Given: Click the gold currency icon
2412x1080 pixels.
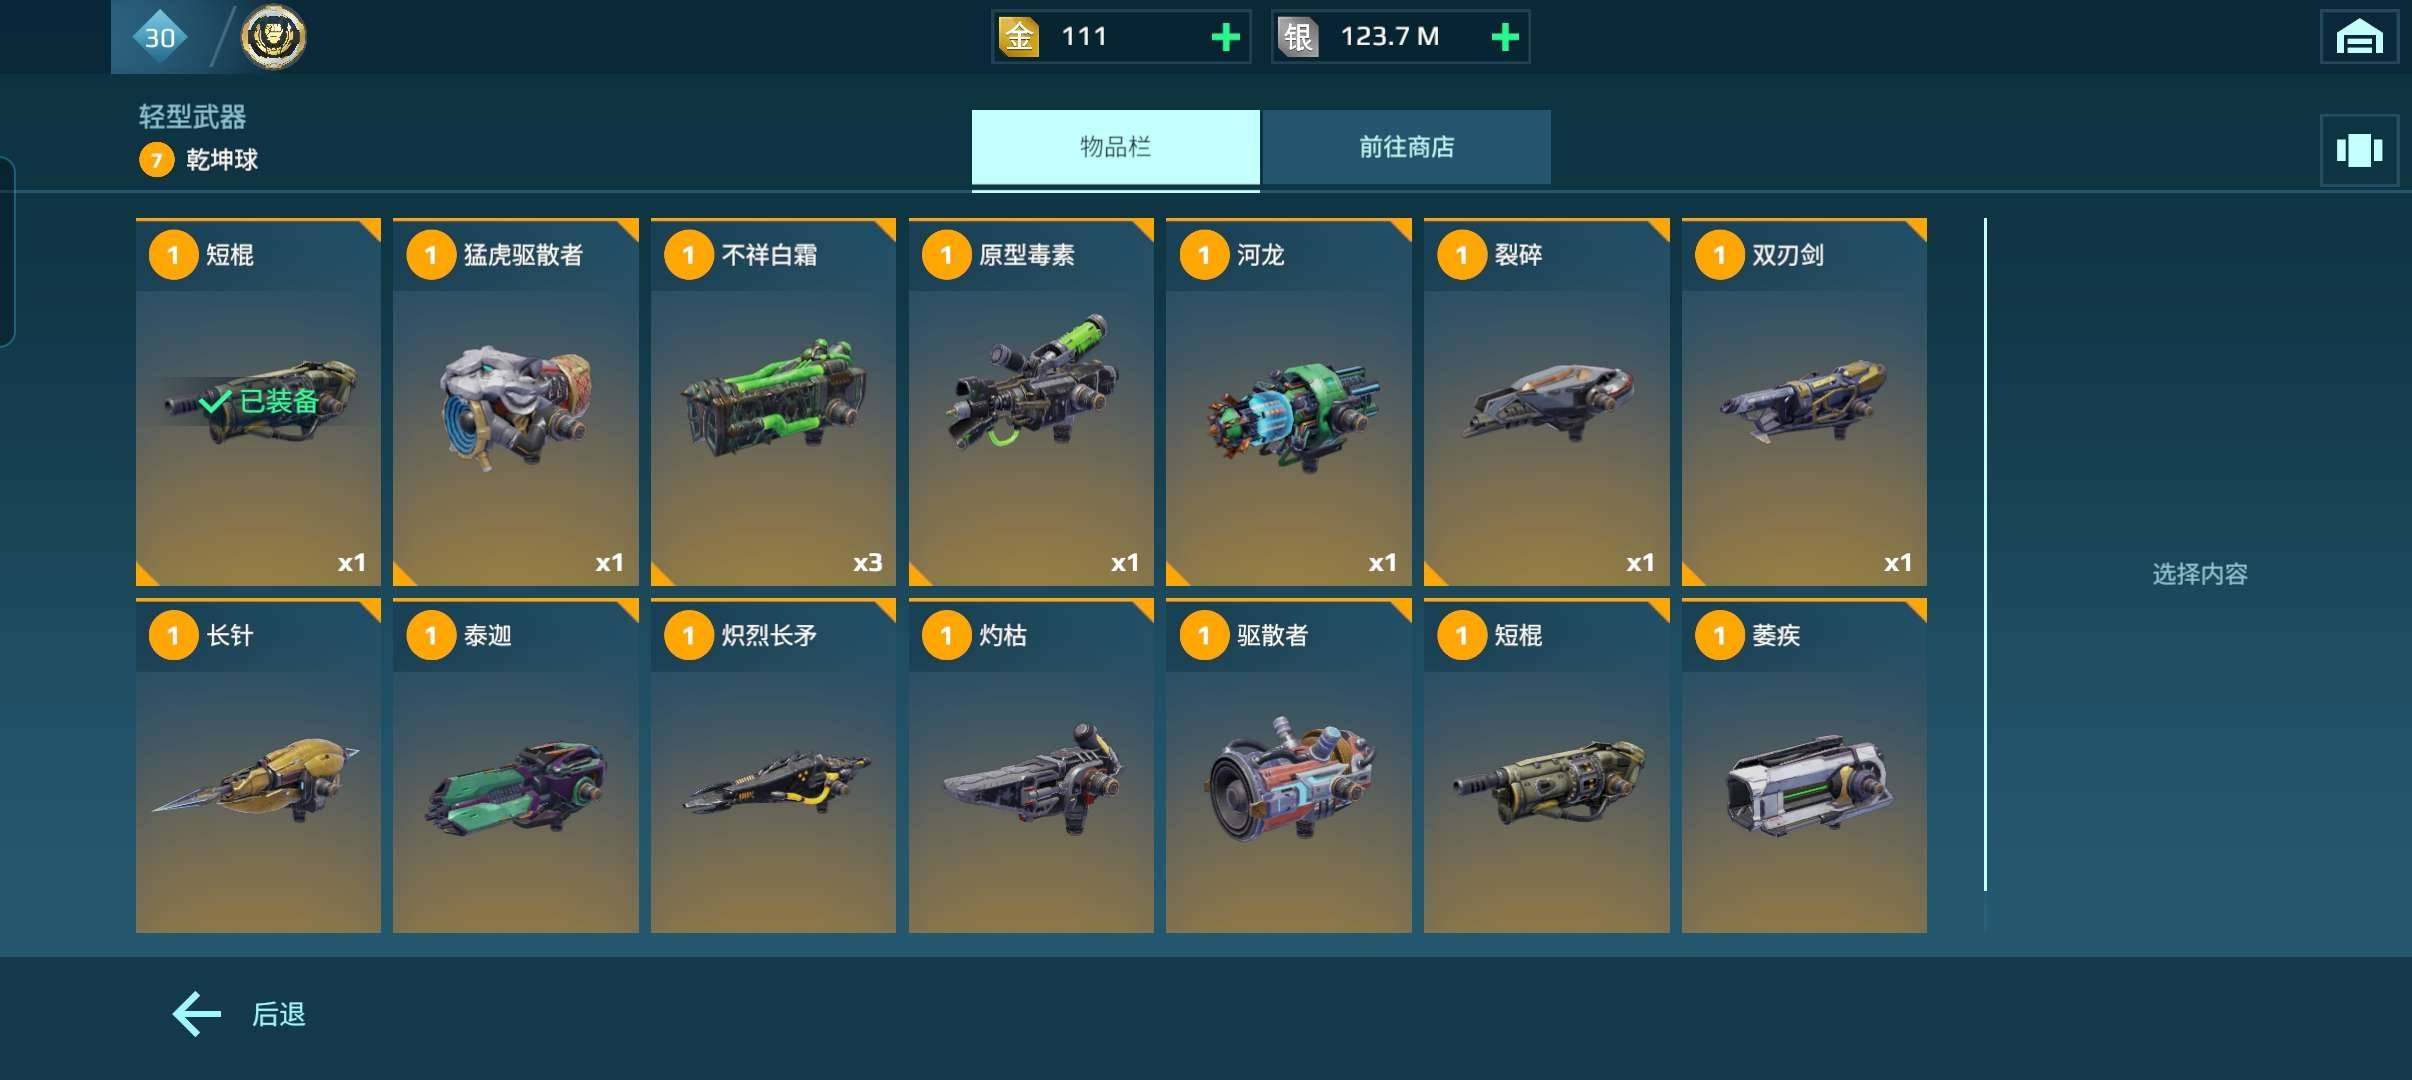Looking at the screenshot, I should coord(1019,38).
